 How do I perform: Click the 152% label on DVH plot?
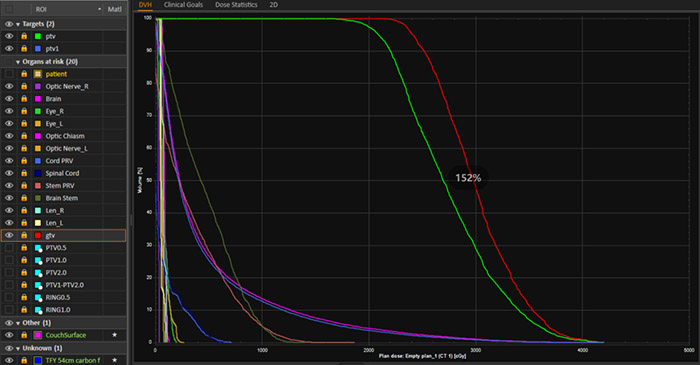coord(468,178)
